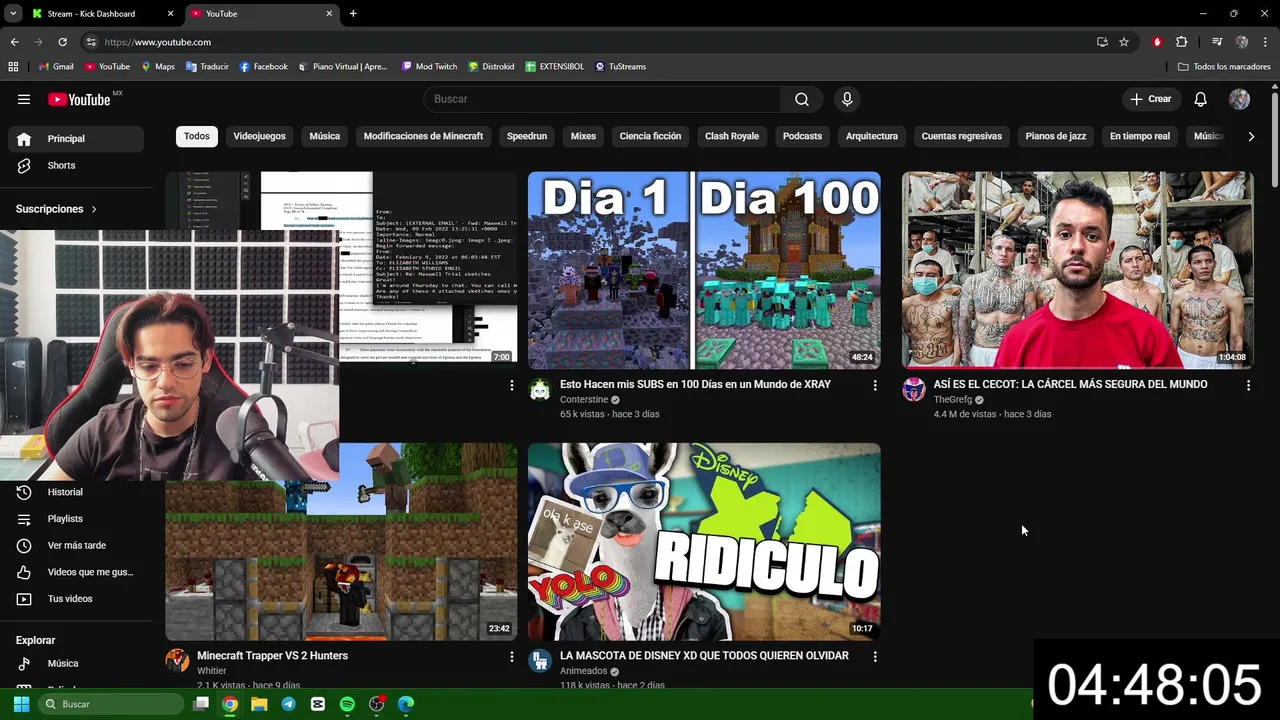Bookmark this page with star icon
Viewport: 1280px width, 720px height.
tap(1124, 42)
